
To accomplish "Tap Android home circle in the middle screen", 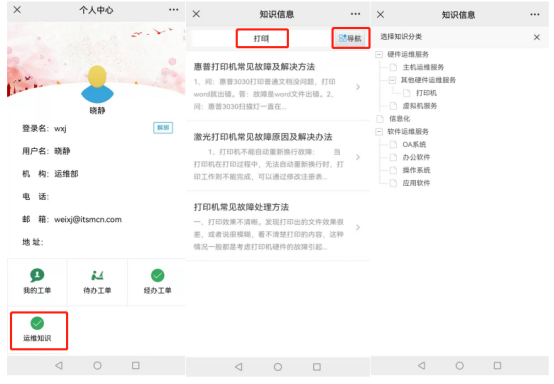I will 278,367.
